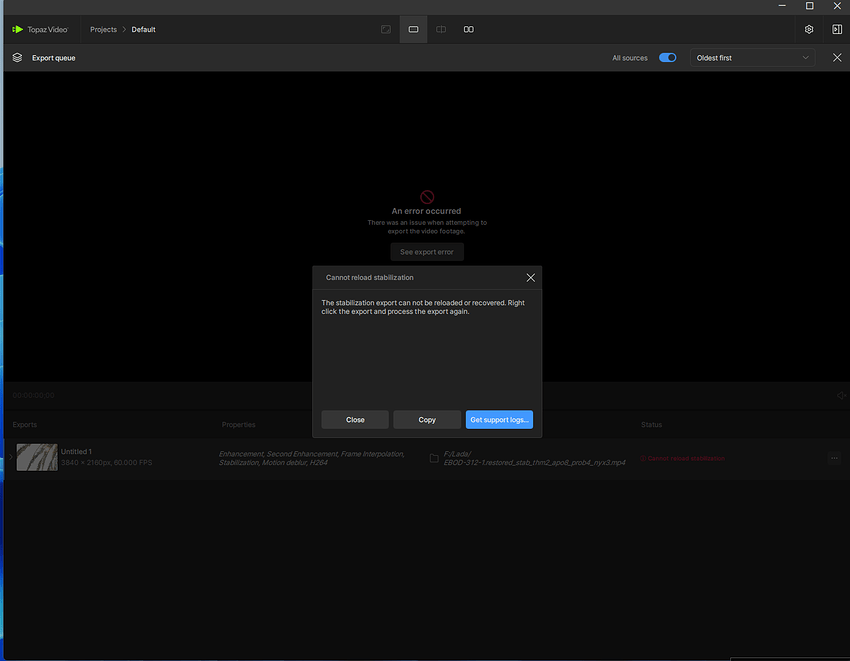The image size is (850, 661).
Task: Click the 00:00:00;00 timecode
Action: (x=33, y=395)
